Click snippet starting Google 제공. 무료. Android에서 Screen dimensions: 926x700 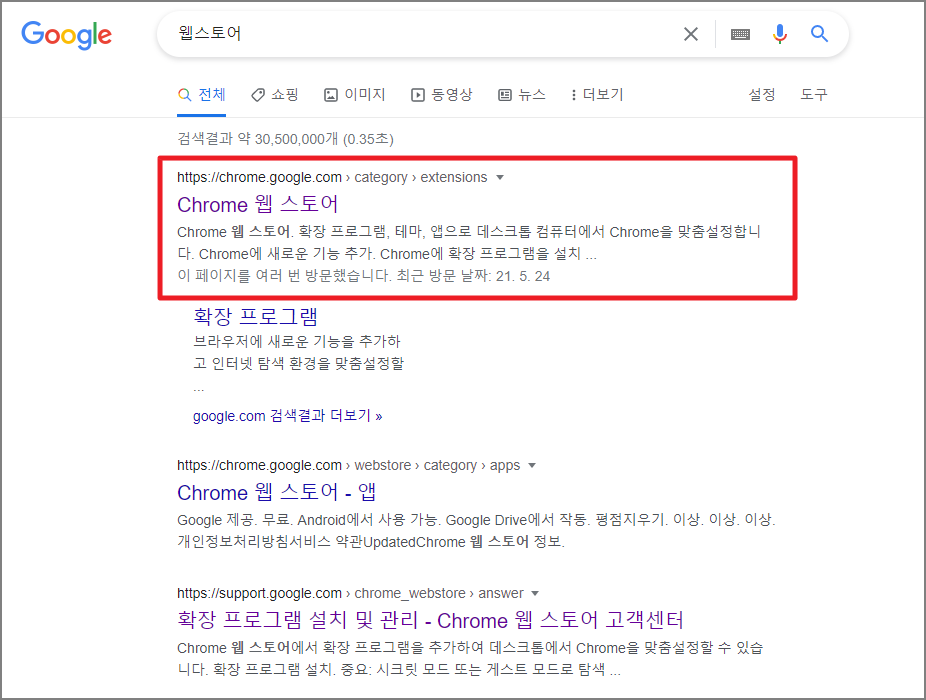(x=476, y=530)
